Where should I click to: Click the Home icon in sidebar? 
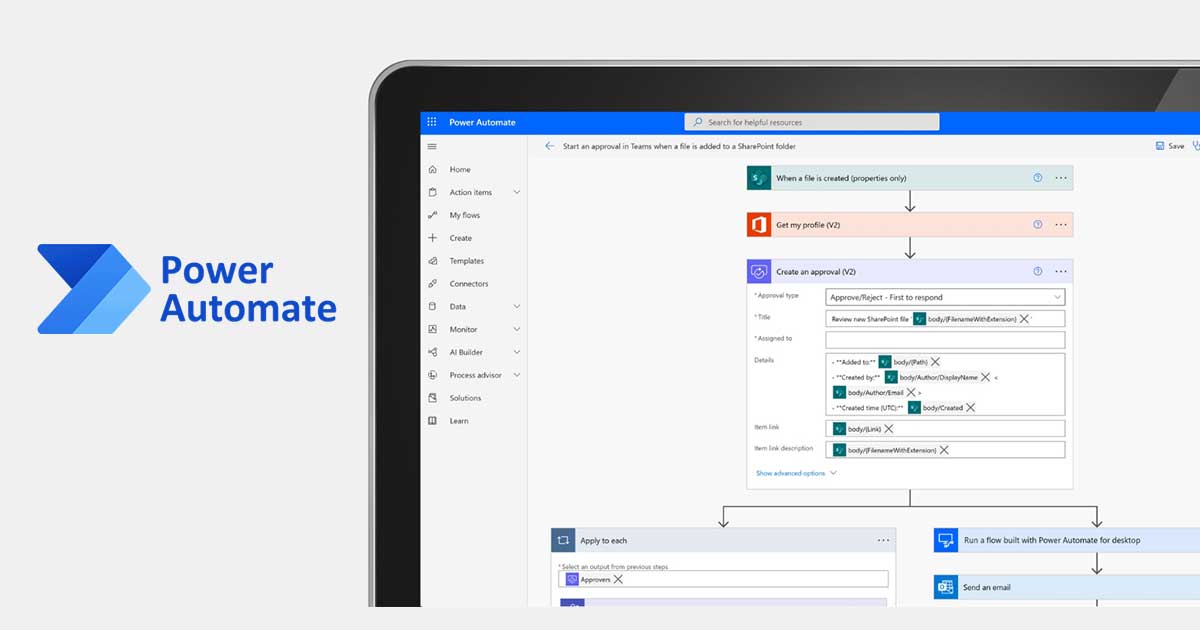(432, 170)
